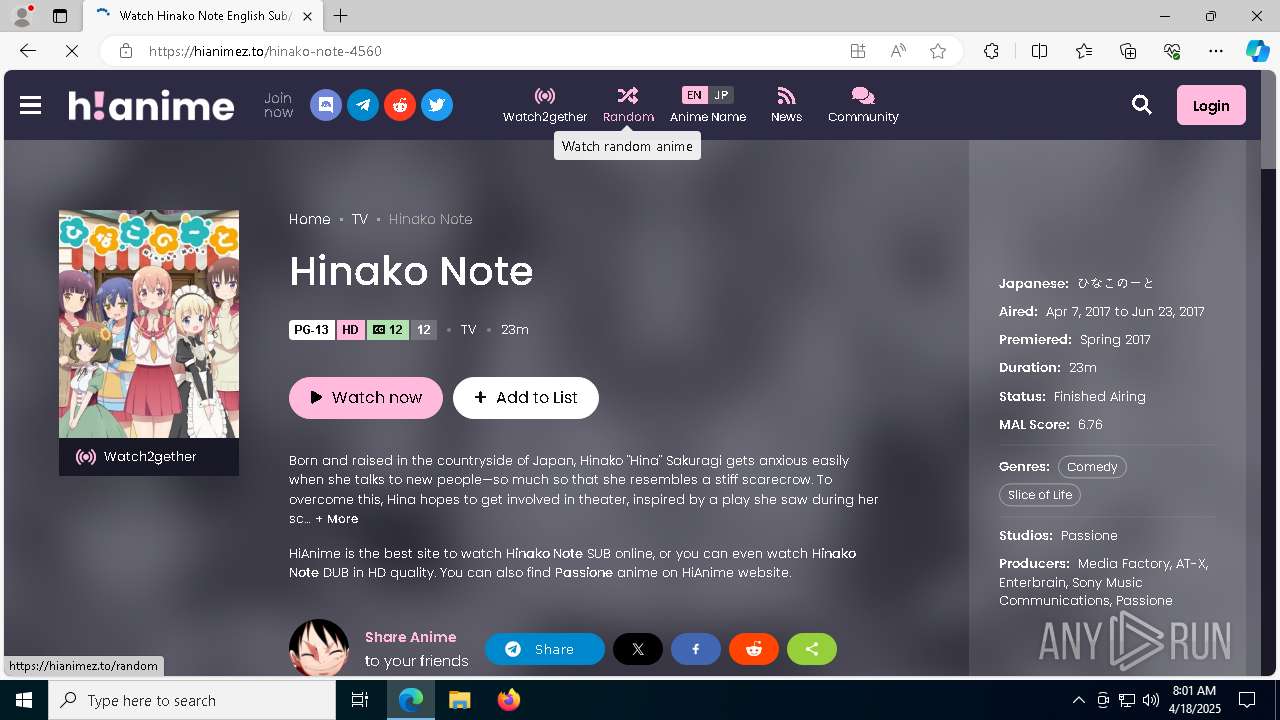This screenshot has height=720, width=1280.
Task: Open the Reddit join icon
Action: 400,105
